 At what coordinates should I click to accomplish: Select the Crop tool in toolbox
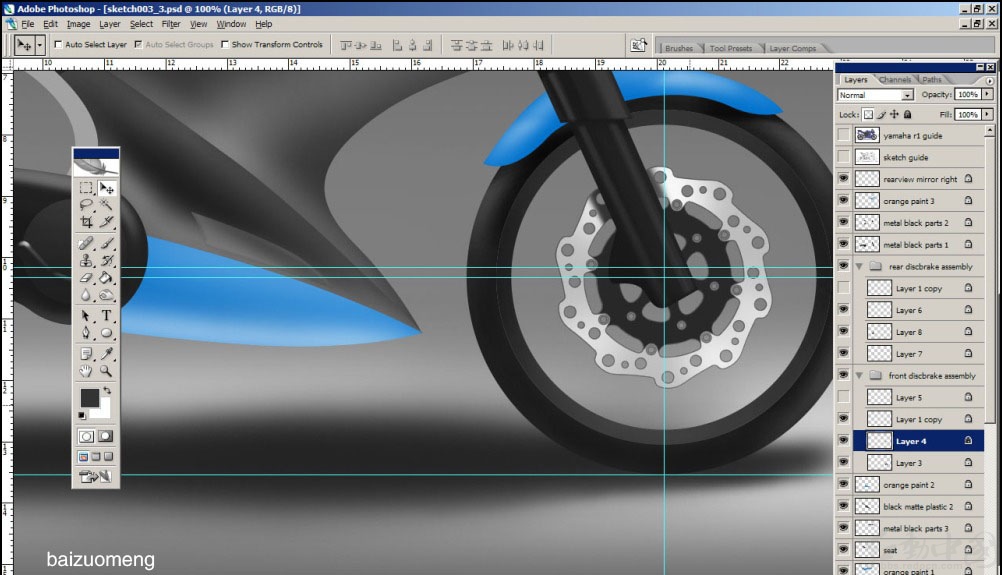pos(86,222)
